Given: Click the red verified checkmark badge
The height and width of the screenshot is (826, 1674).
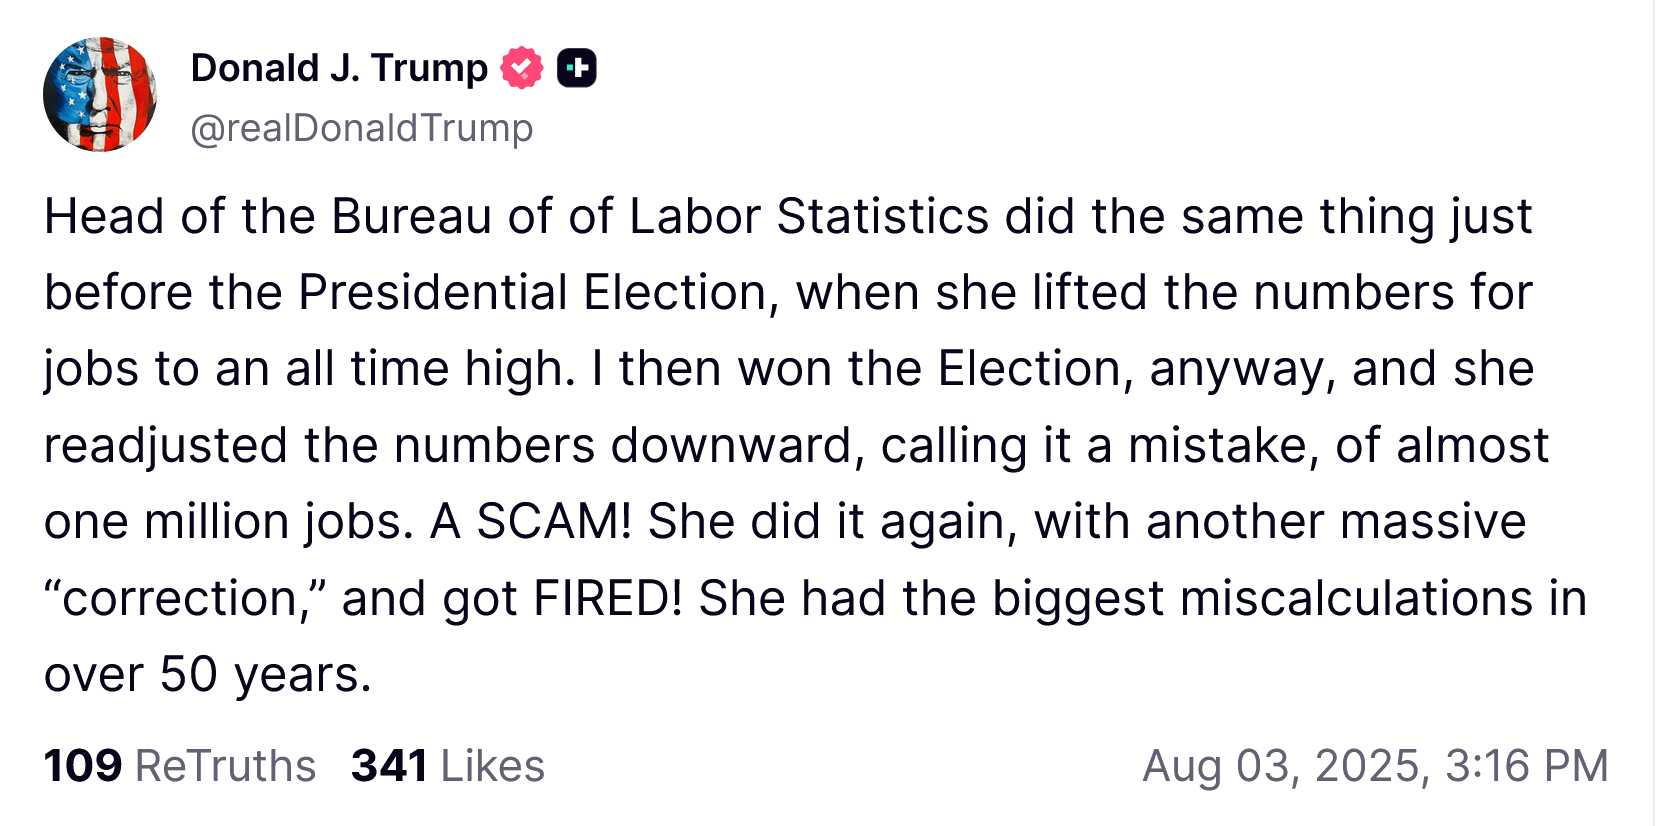Looking at the screenshot, I should tap(521, 68).
